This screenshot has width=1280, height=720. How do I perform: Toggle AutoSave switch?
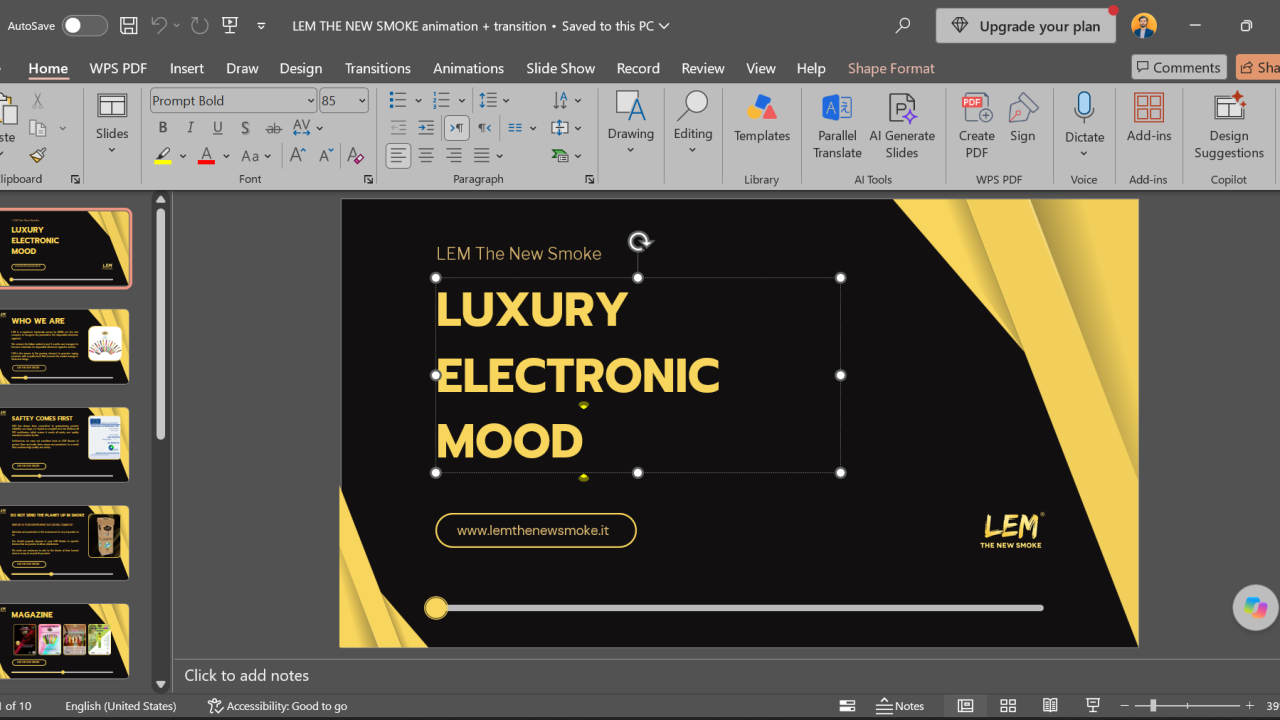click(x=85, y=26)
